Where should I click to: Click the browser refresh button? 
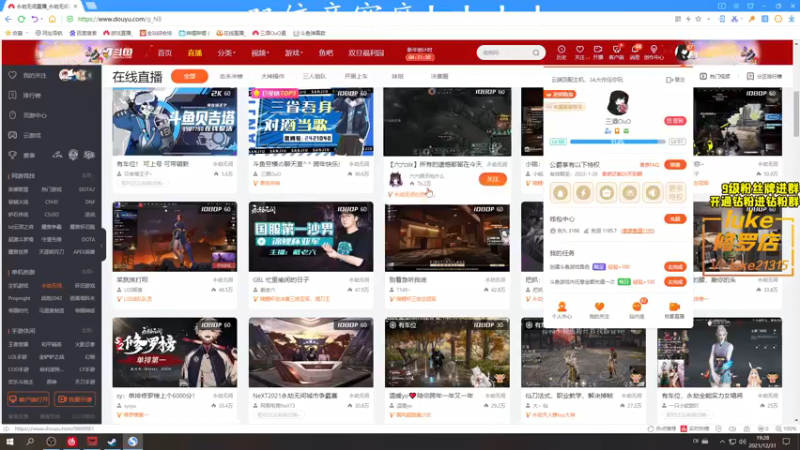tap(21, 19)
